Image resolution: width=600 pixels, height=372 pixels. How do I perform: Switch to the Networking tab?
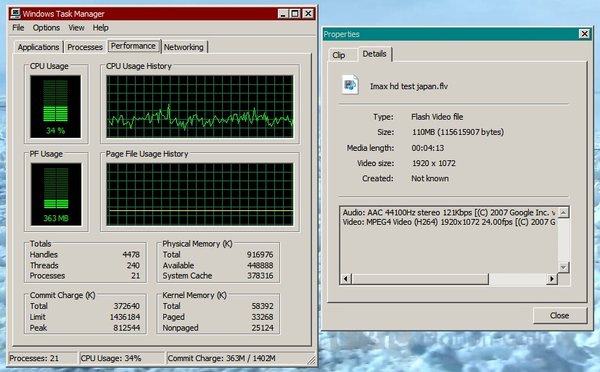tap(184, 47)
